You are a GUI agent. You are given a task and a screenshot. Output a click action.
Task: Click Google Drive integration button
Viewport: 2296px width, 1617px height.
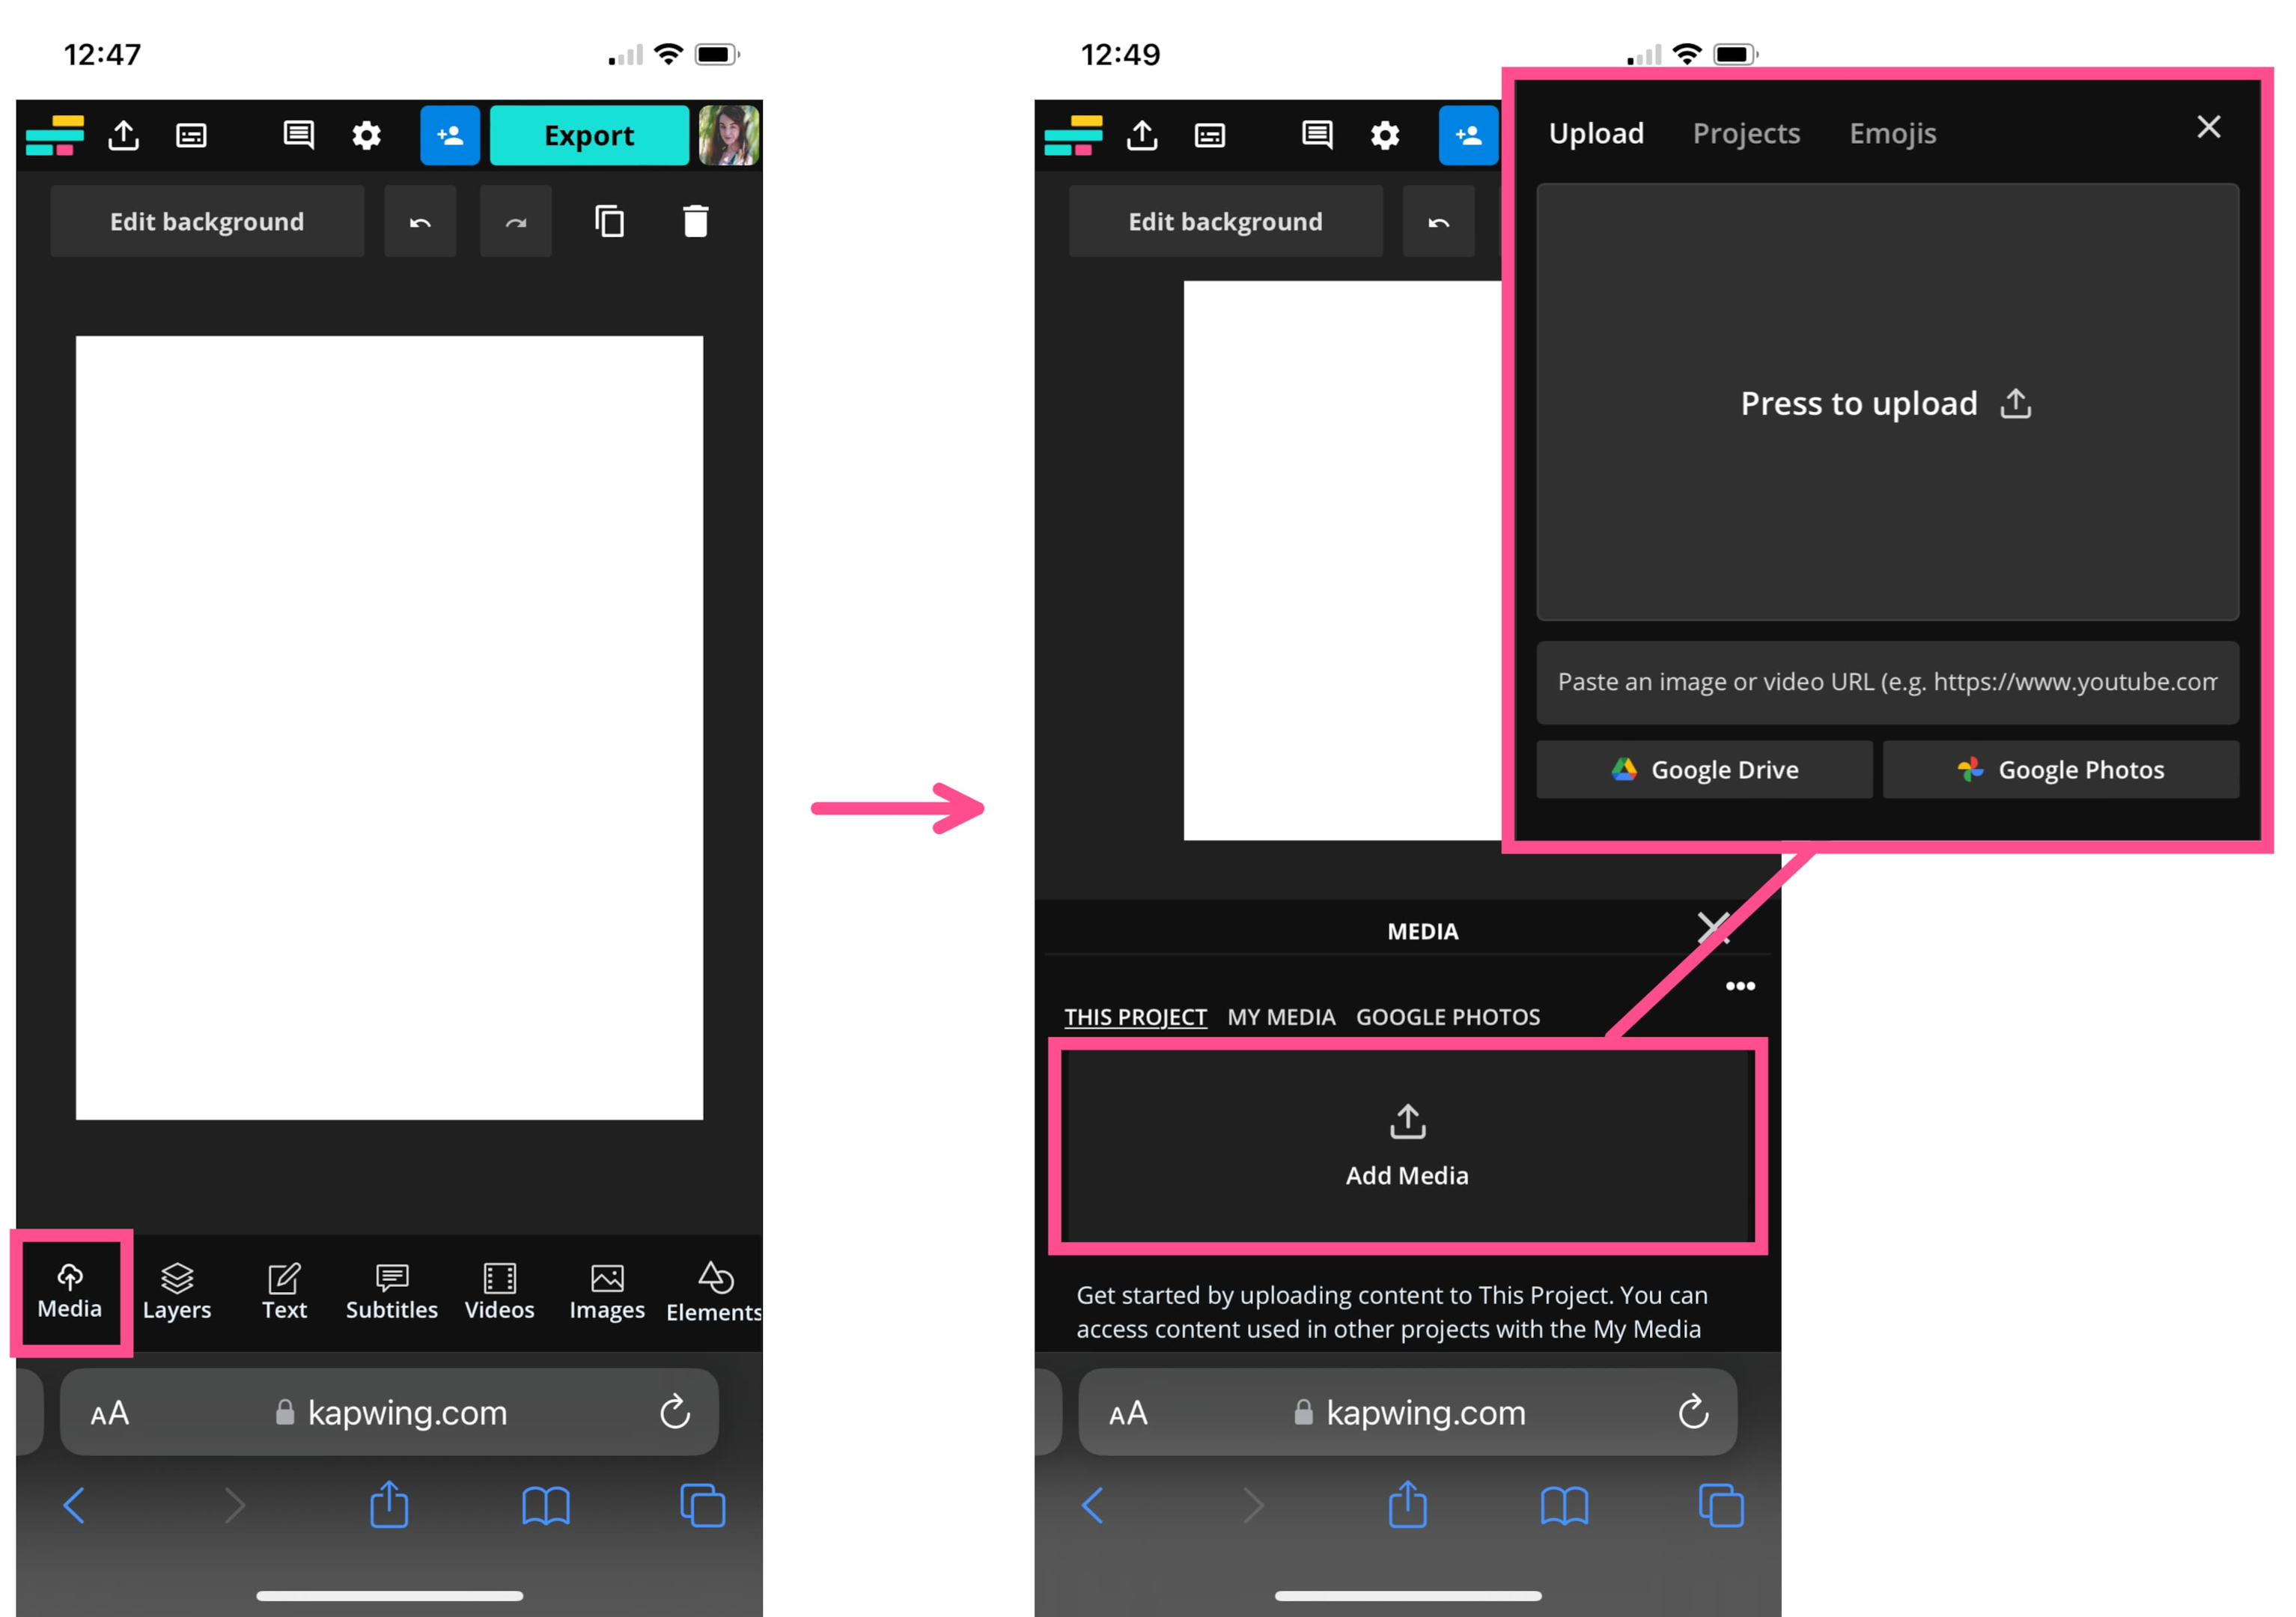point(1703,768)
